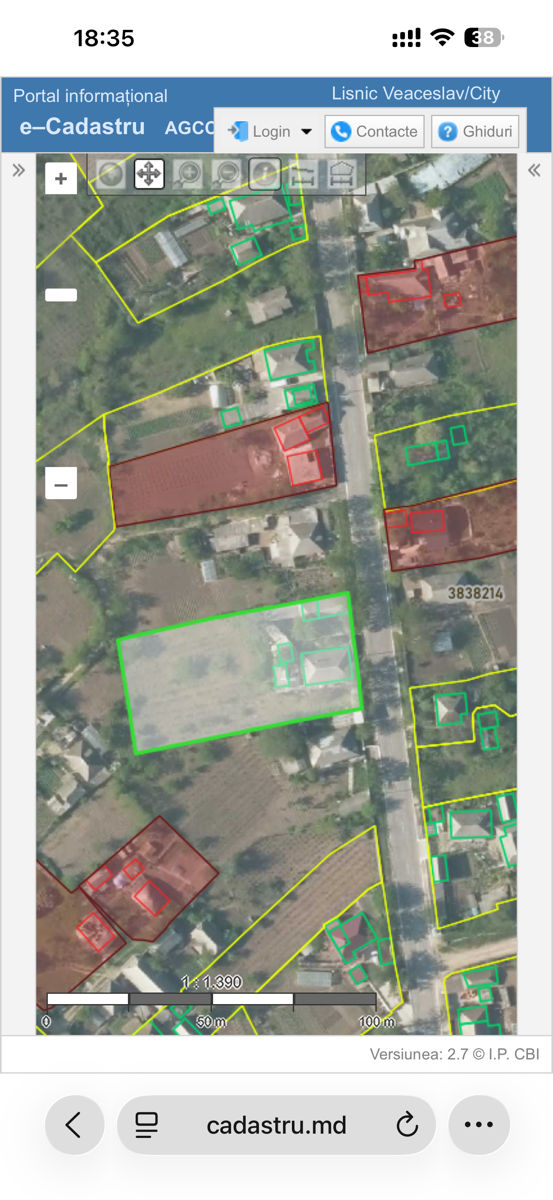Open the Contacte page
Screen dimensions: 553x1200
coord(375,131)
